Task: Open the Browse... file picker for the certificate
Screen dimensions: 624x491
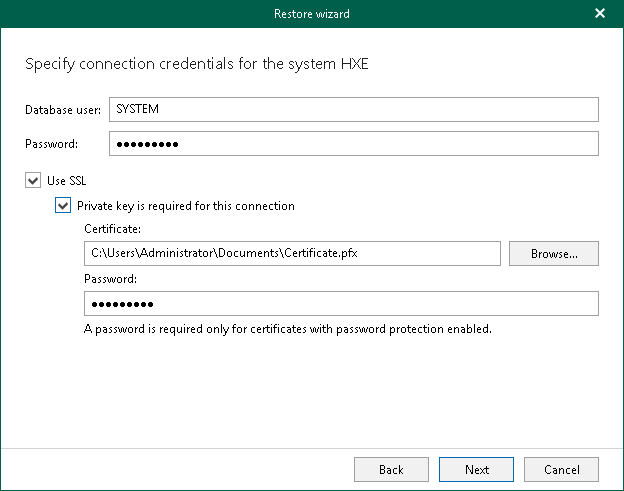Action: tap(554, 254)
